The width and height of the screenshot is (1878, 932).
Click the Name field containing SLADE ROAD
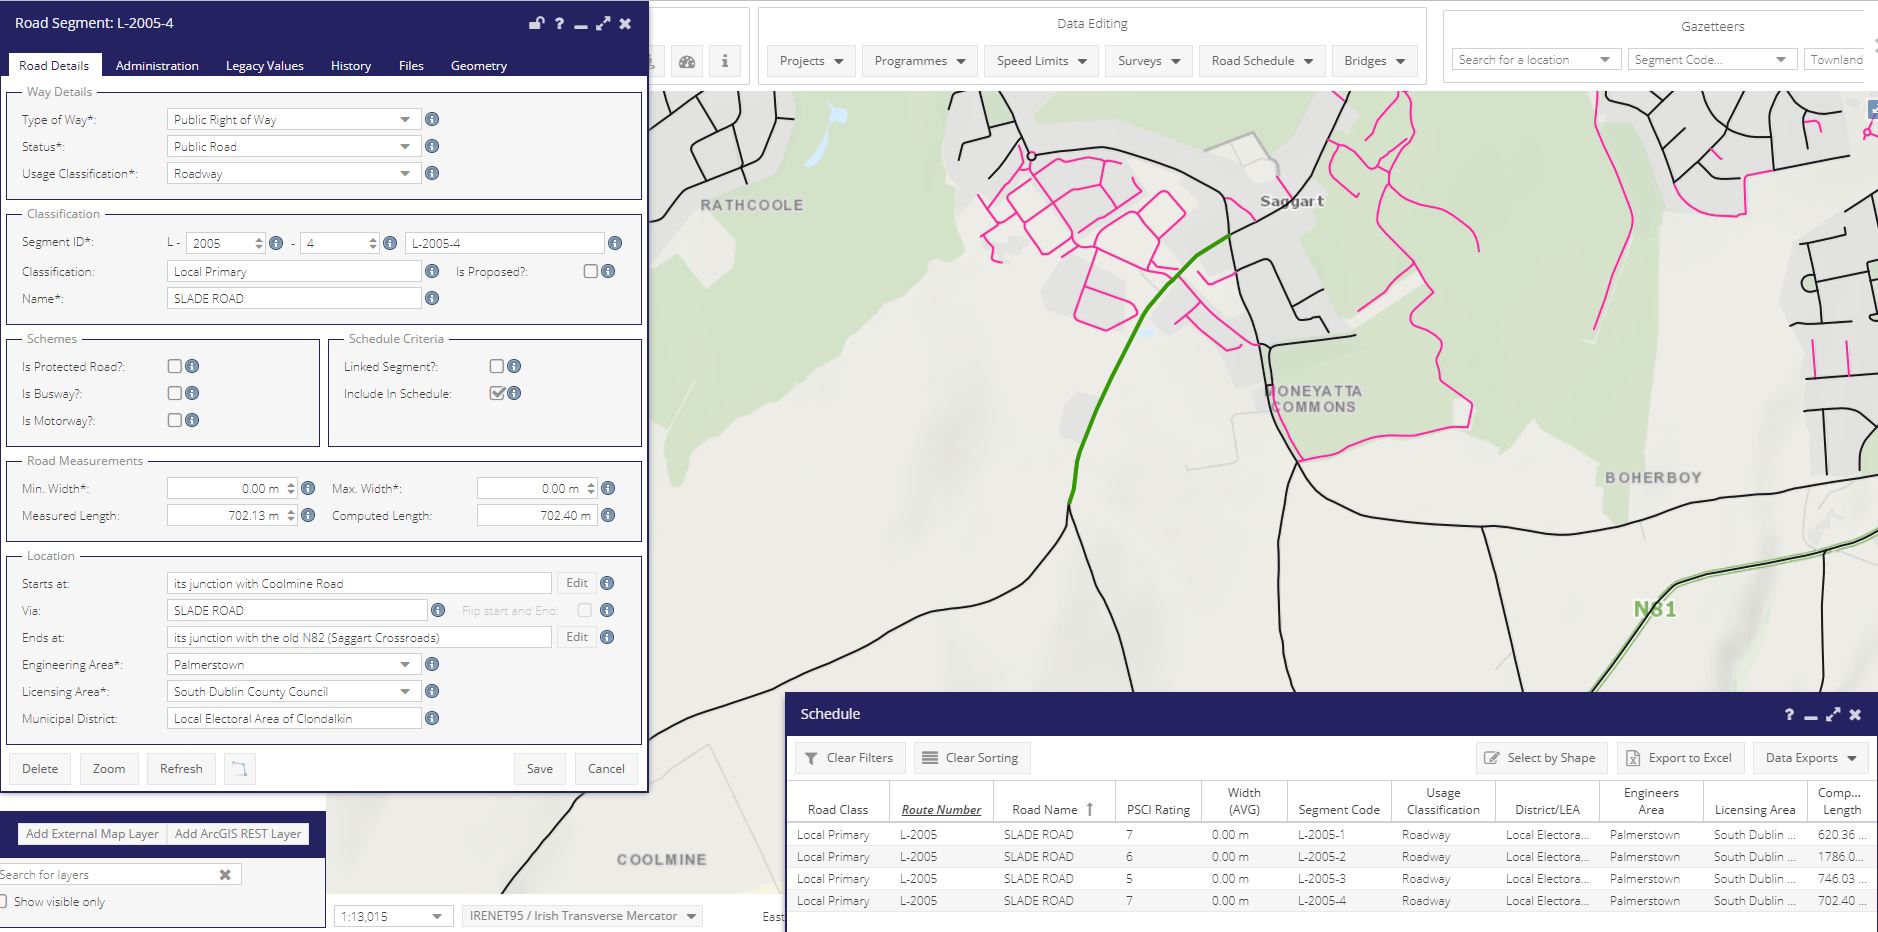click(293, 298)
